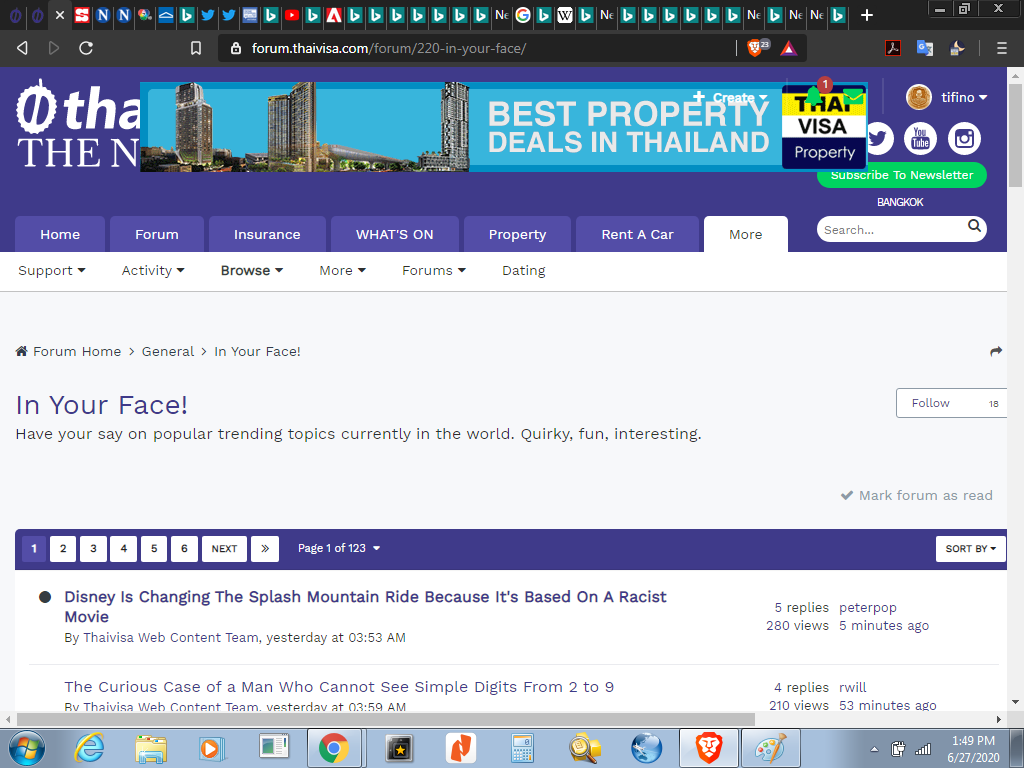Click the Brave Rewards triangle icon
This screenshot has height=768, width=1024.
pyautogui.click(x=789, y=48)
